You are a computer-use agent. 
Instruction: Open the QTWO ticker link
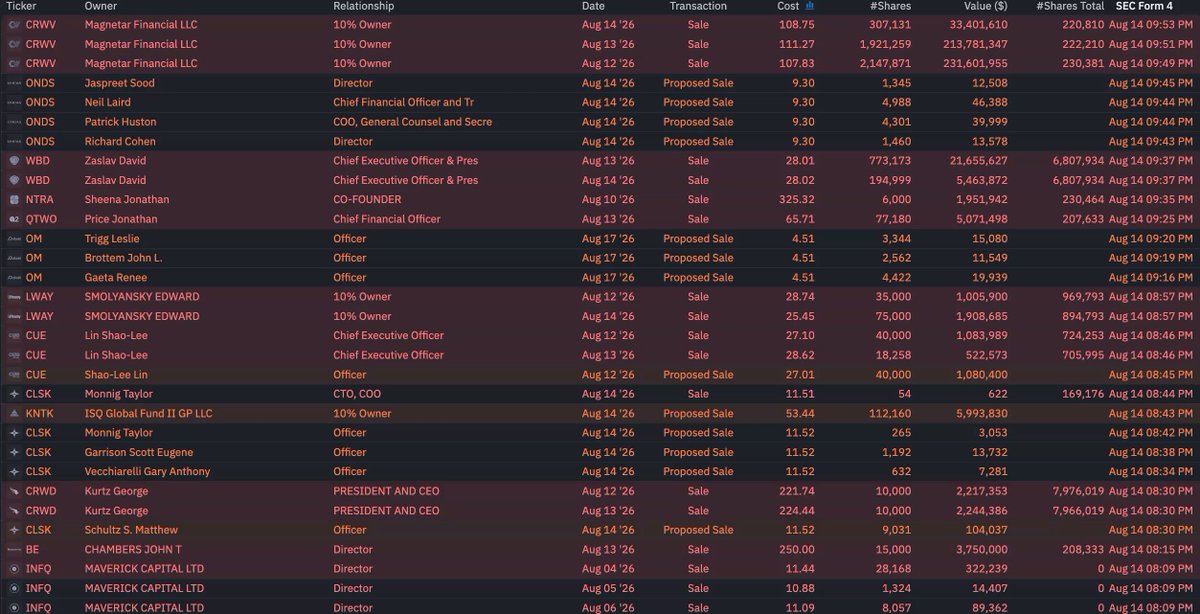coord(42,219)
